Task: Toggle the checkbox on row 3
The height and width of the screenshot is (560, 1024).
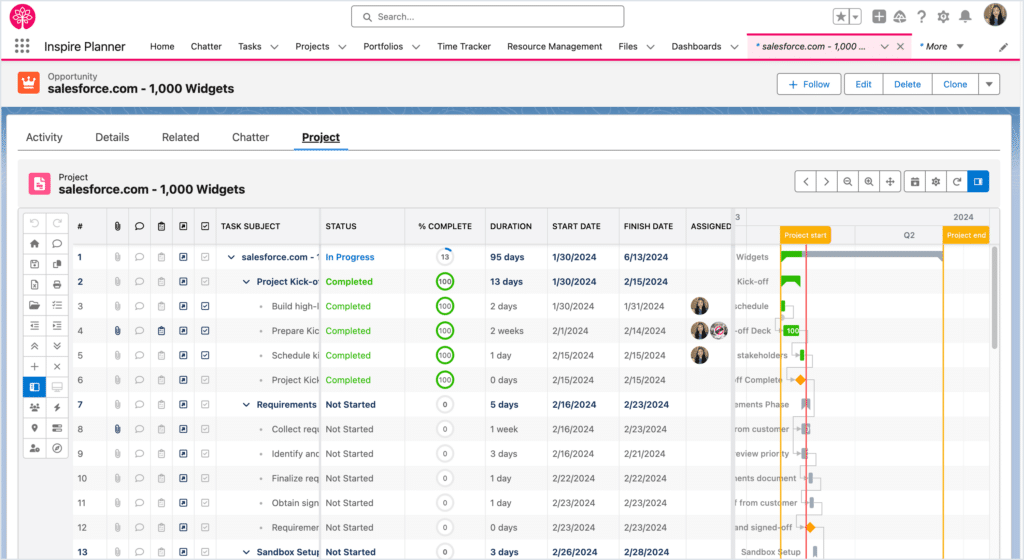Action: [205, 306]
